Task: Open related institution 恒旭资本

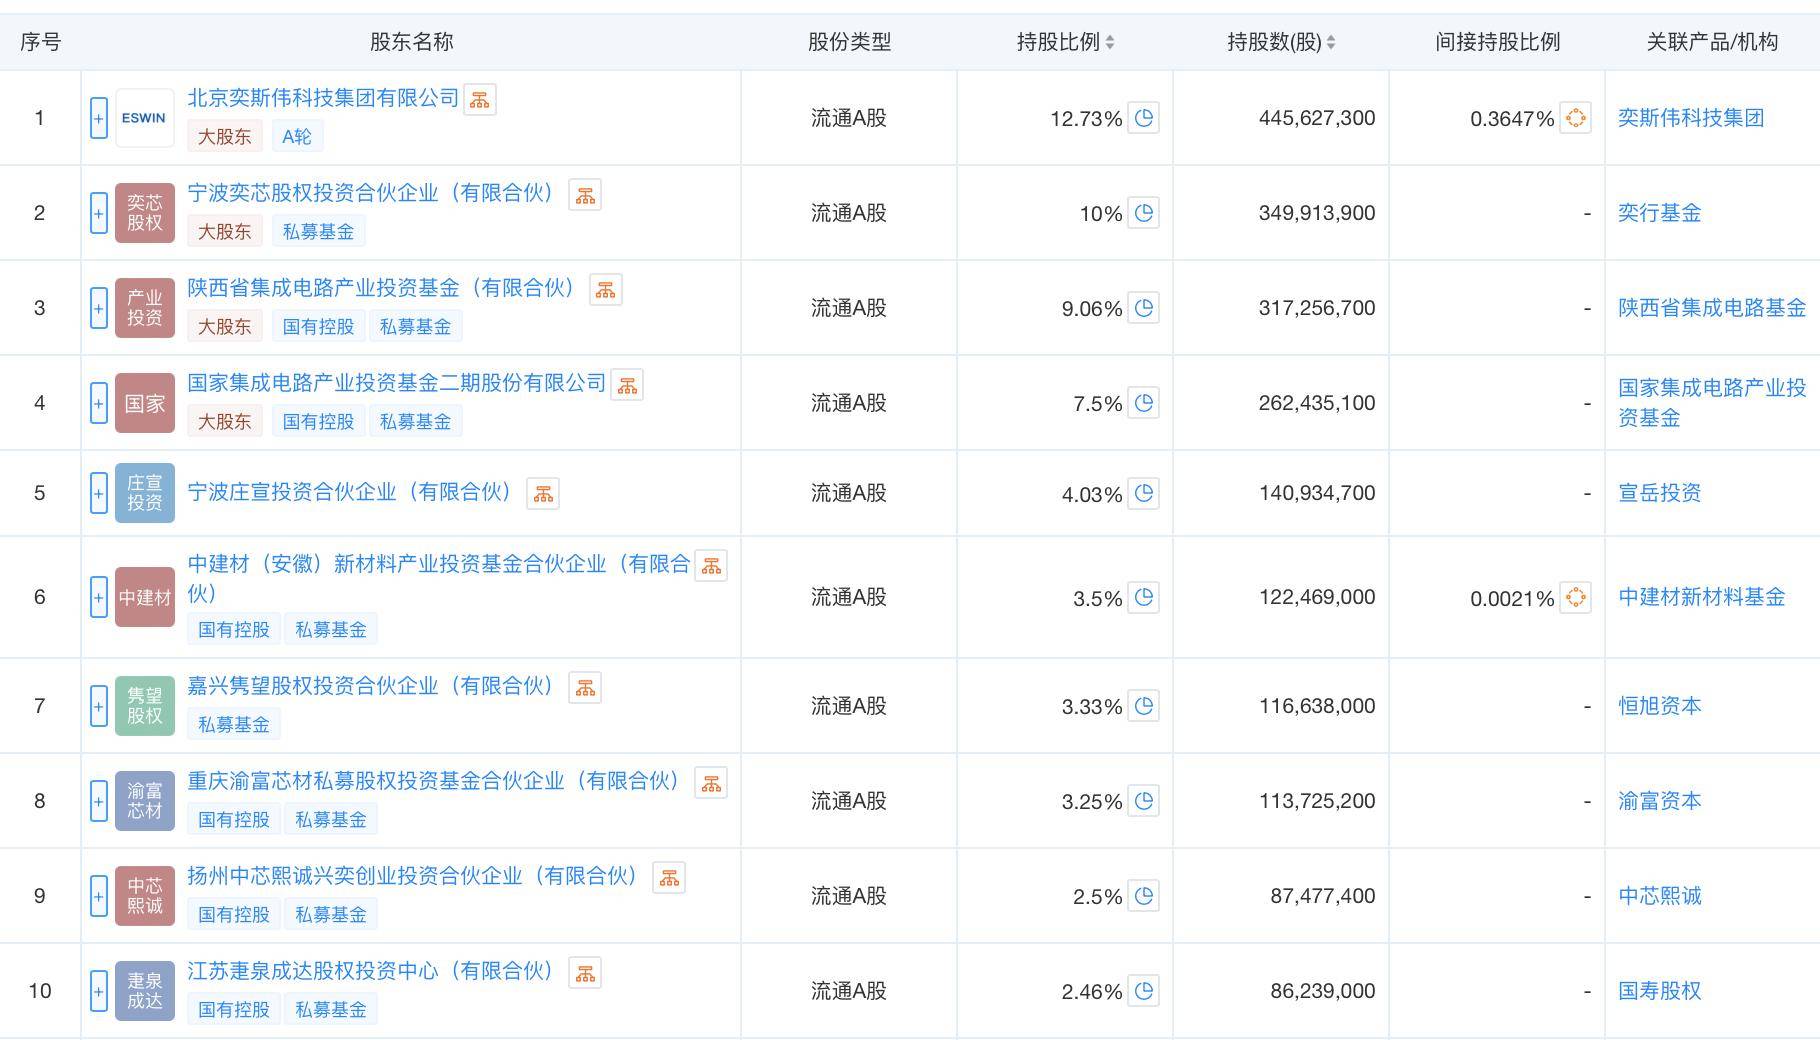Action: [1659, 706]
